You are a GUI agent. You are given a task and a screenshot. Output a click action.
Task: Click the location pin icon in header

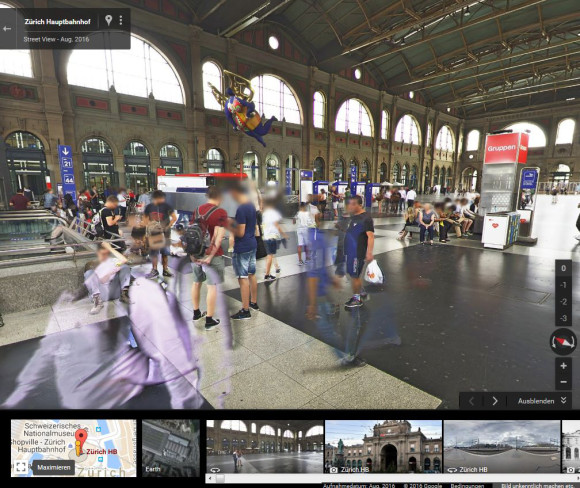[108, 20]
